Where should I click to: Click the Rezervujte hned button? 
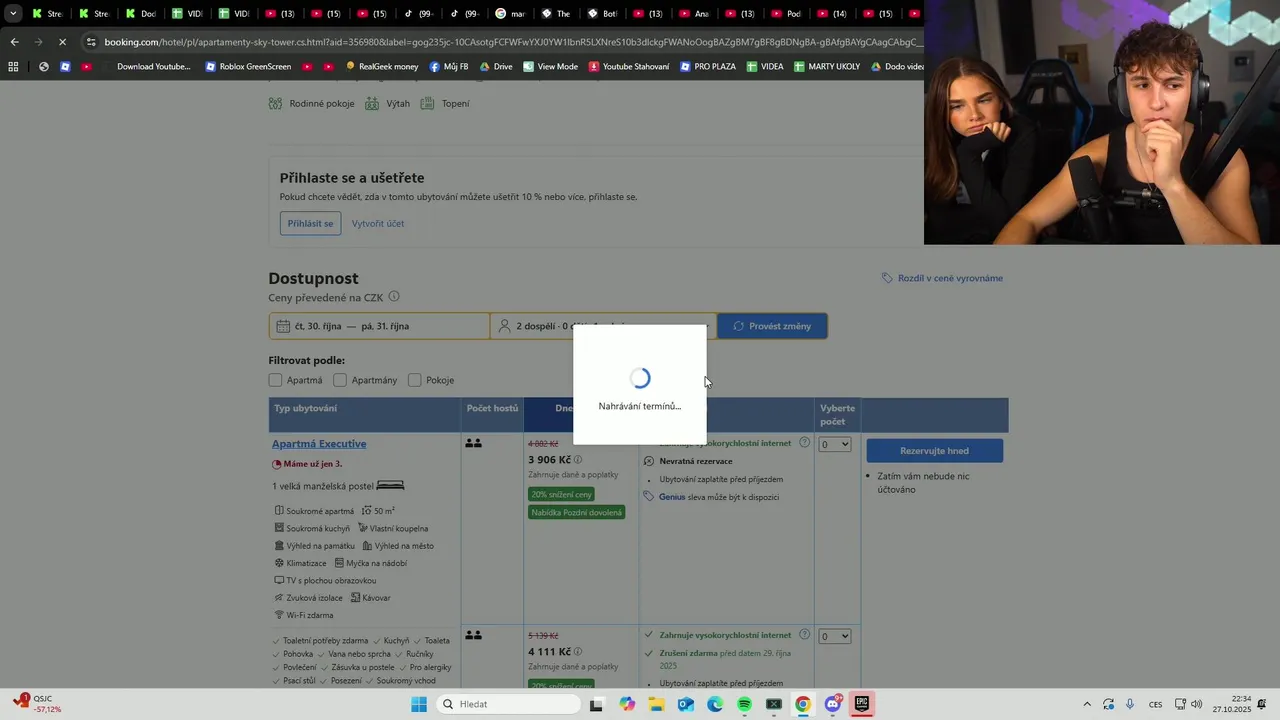[934, 451]
